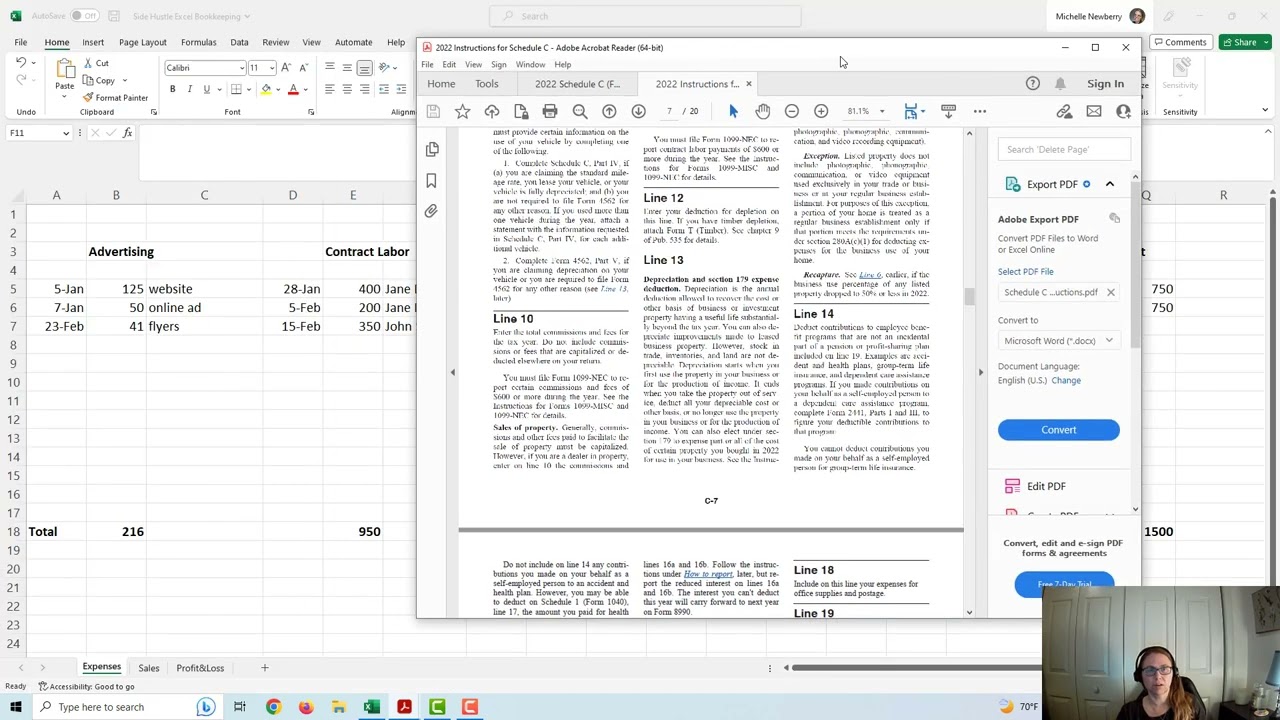The image size is (1280, 720).
Task: Click the Chrome icon on the taskbar
Action: [272, 707]
